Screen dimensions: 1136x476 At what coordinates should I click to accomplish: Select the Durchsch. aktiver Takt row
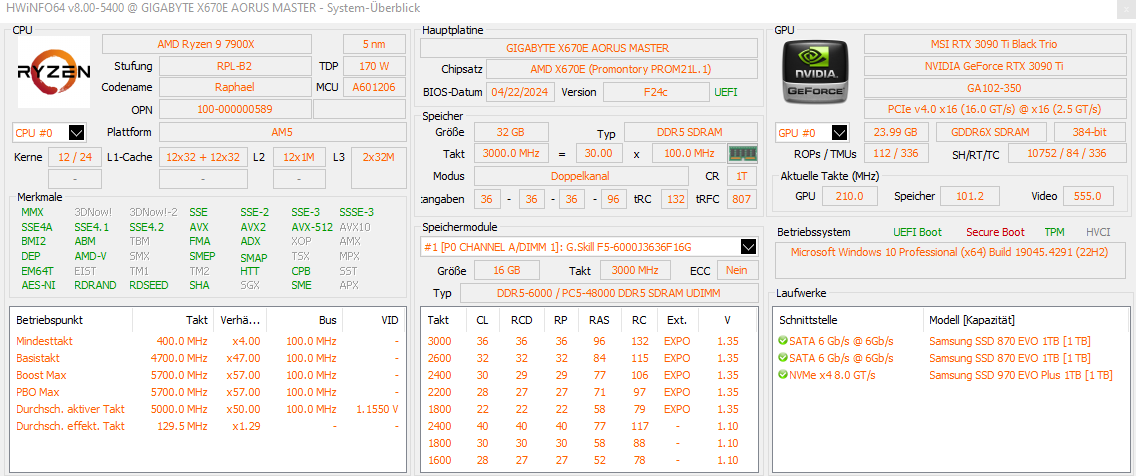click(x=209, y=409)
